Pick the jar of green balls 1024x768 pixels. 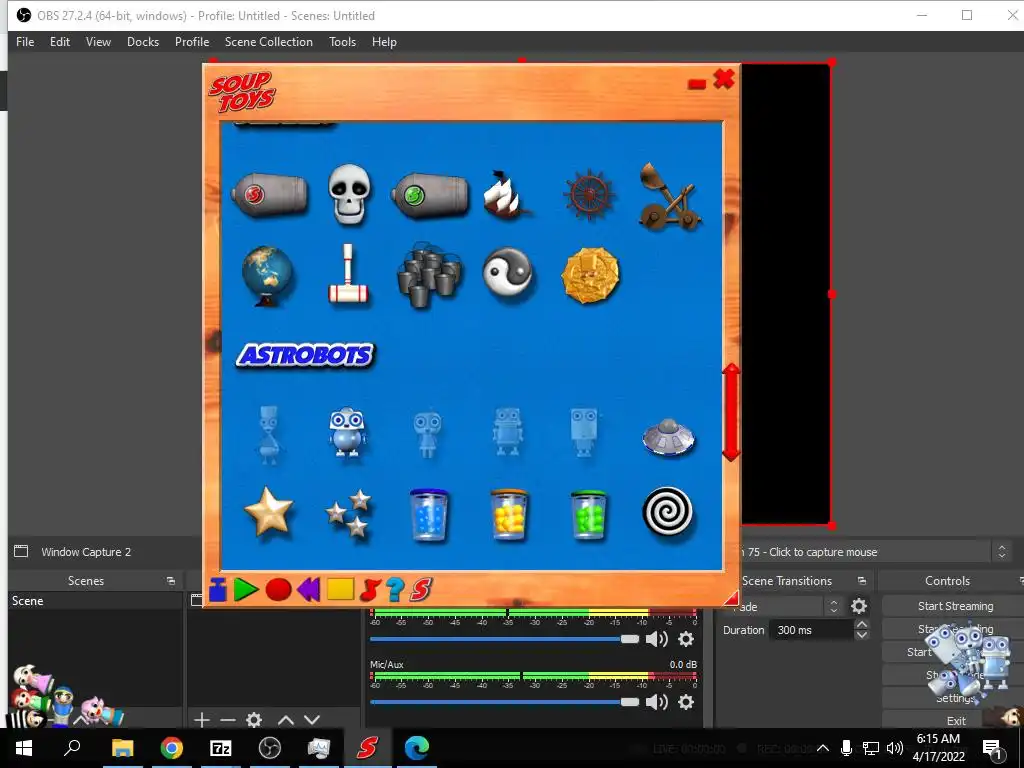(588, 515)
